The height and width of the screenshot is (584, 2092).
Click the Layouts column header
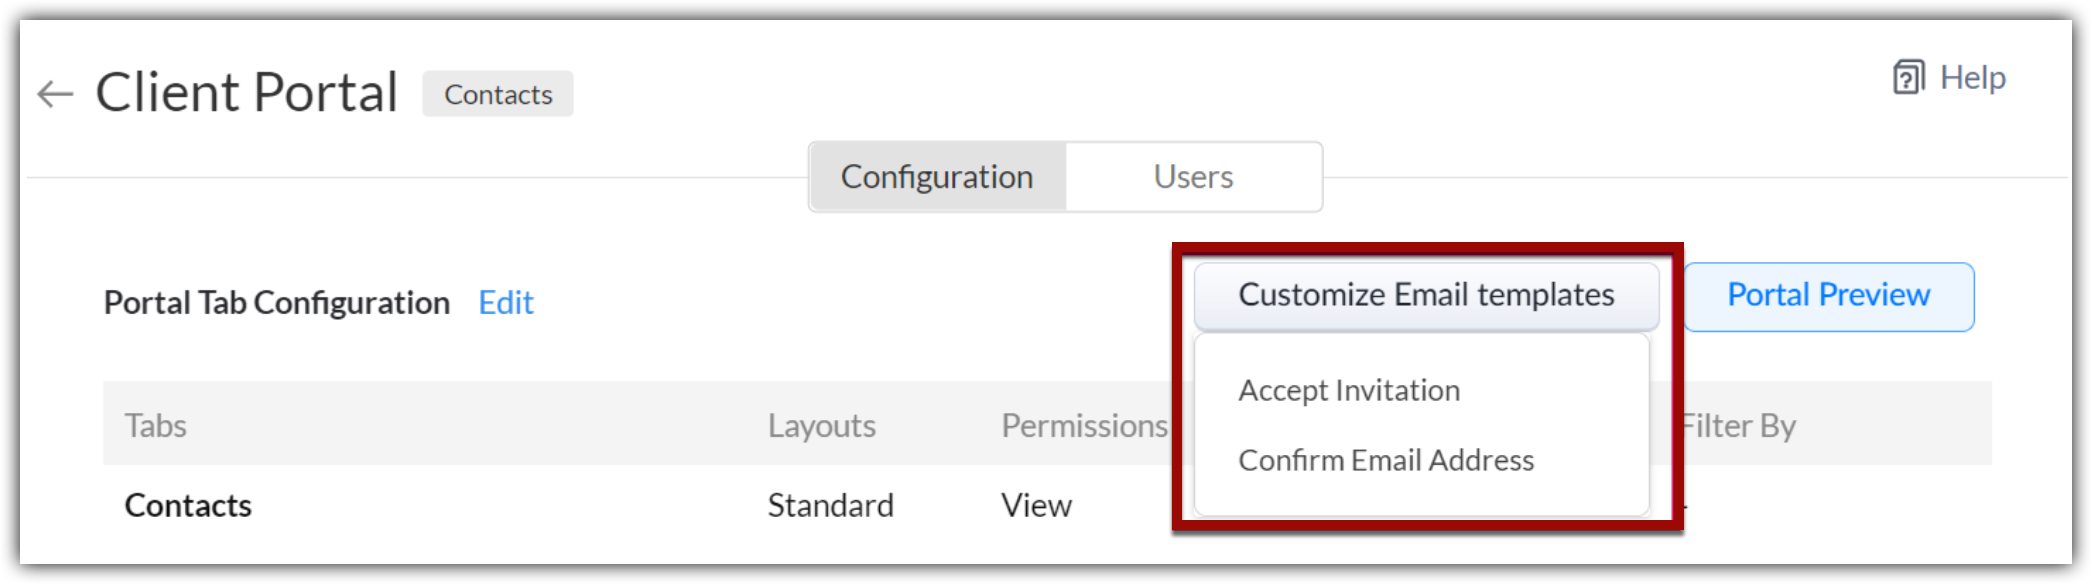(821, 426)
